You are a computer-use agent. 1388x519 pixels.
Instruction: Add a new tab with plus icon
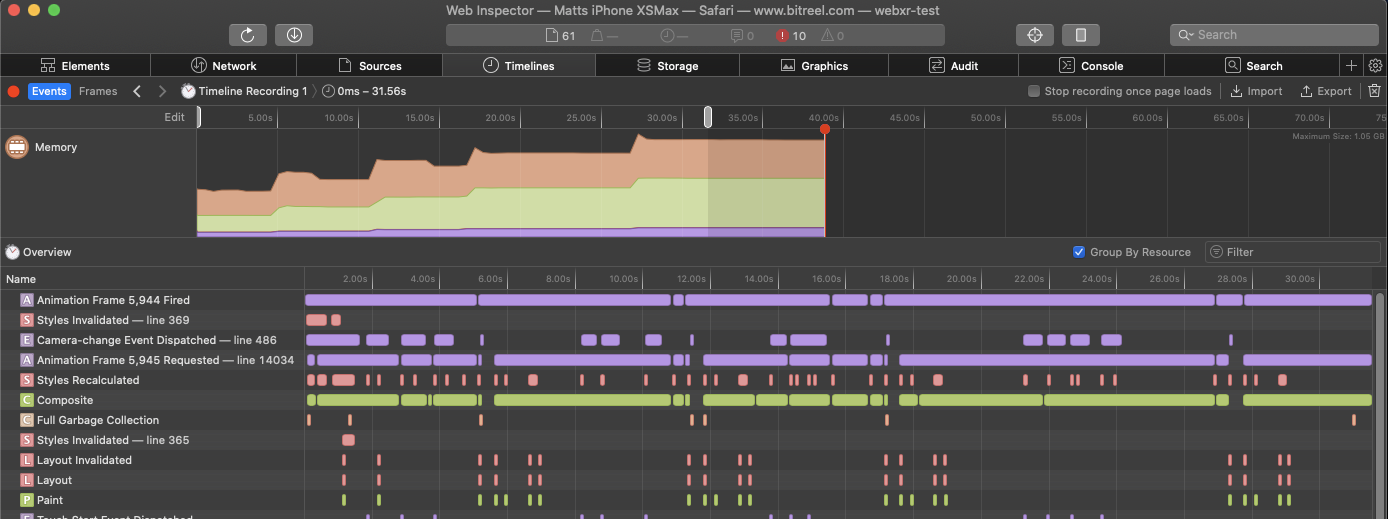(1351, 66)
